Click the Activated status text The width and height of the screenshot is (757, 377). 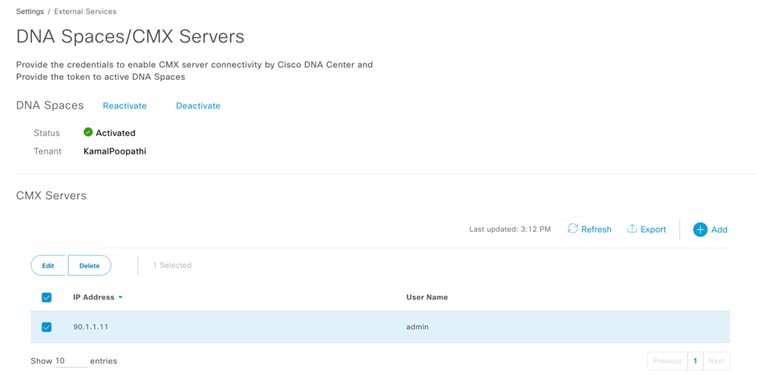(x=115, y=133)
